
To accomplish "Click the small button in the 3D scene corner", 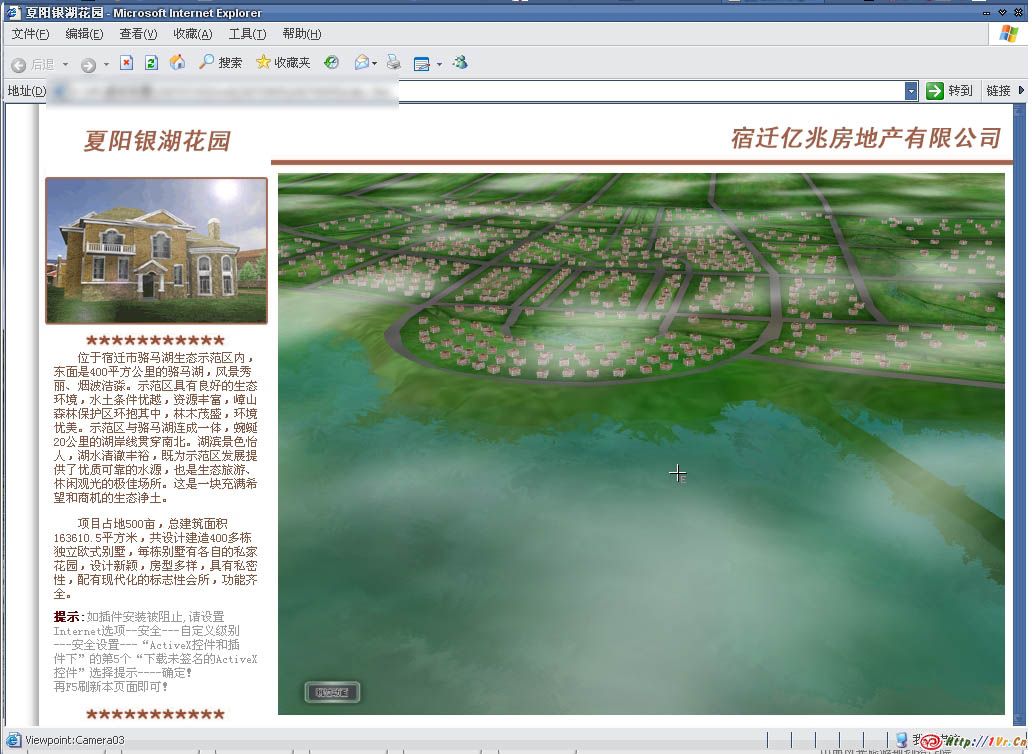I will click(331, 692).
